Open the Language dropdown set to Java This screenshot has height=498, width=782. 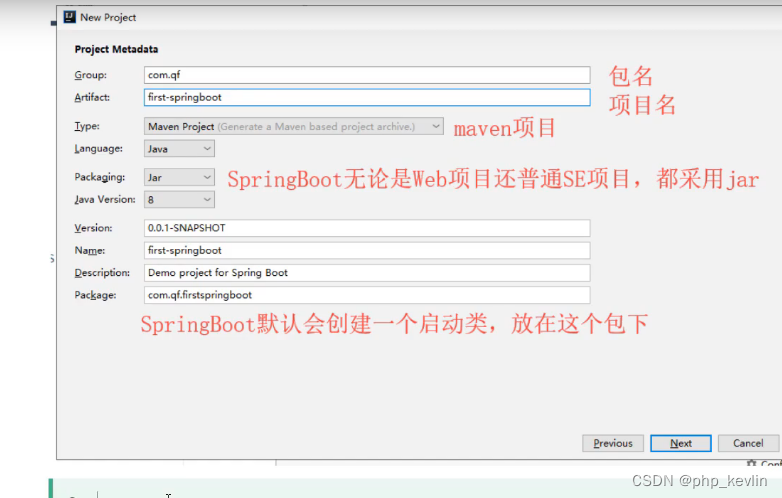click(180, 149)
